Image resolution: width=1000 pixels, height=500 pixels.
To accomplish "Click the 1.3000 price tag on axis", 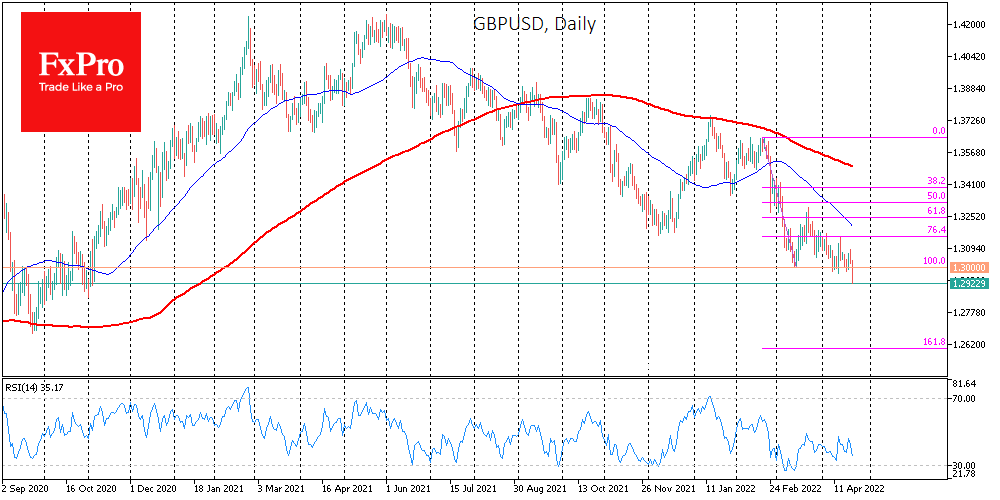I will [969, 268].
